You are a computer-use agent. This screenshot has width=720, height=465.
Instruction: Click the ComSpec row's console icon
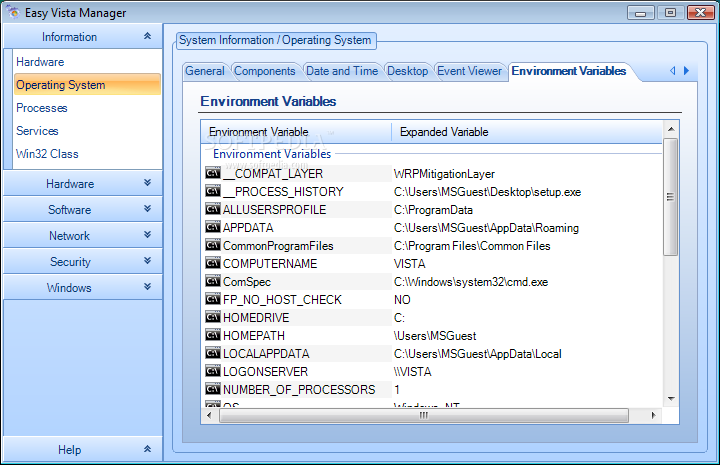tap(213, 280)
